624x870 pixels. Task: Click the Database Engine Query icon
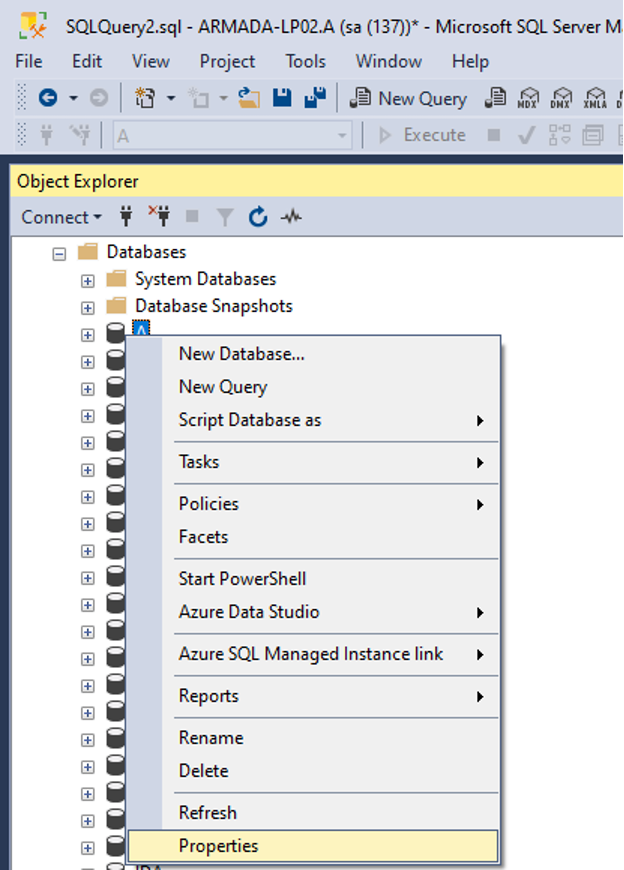coord(495,98)
